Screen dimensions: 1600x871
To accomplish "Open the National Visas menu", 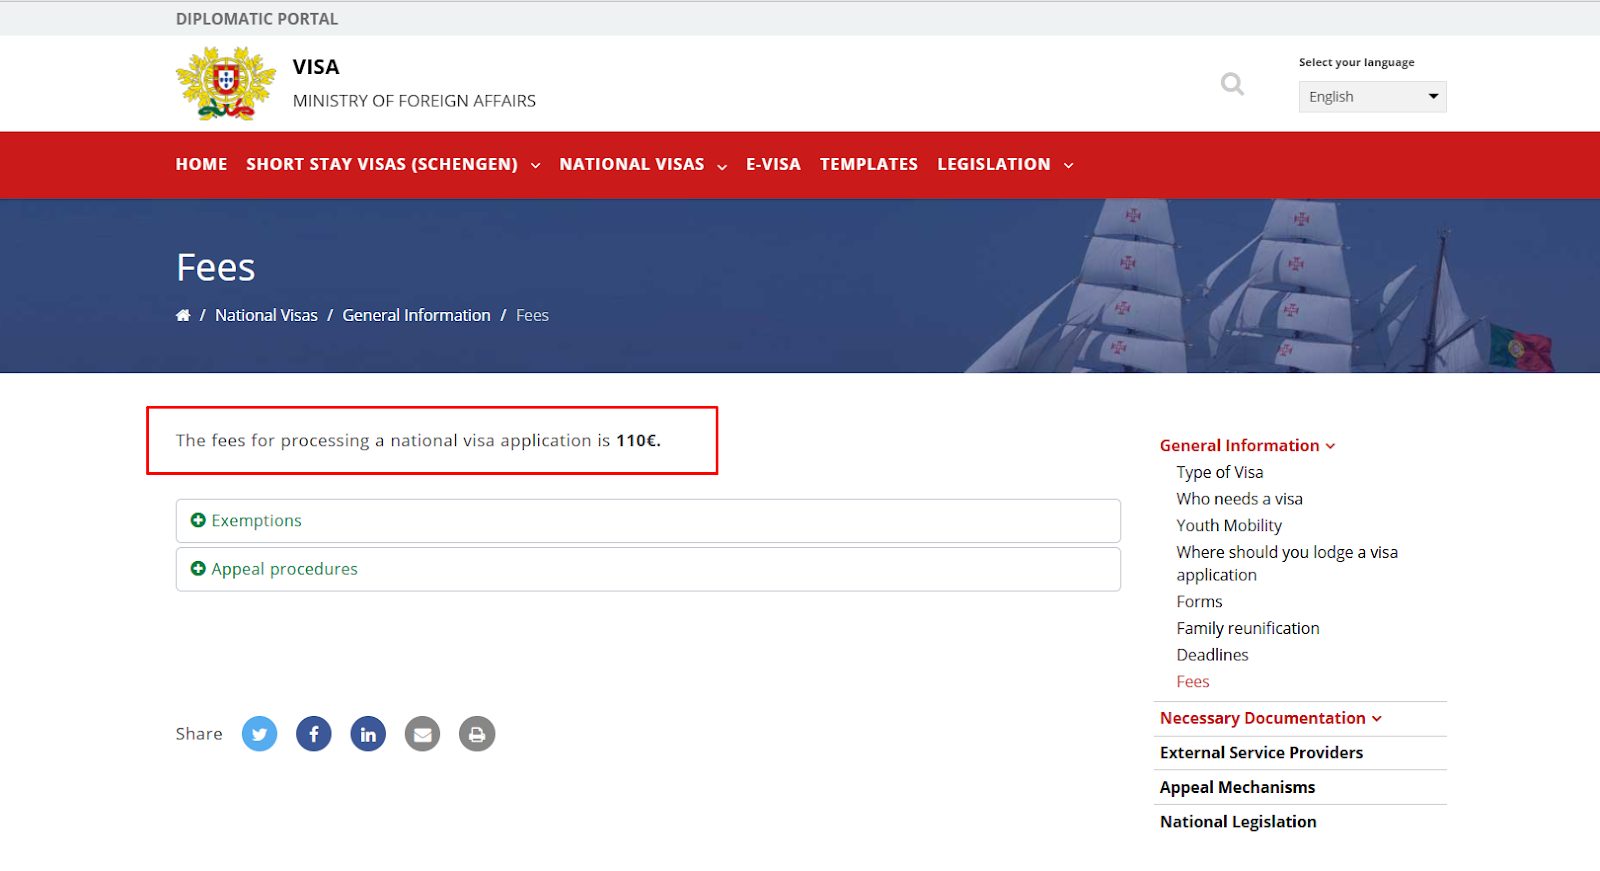I will point(643,164).
